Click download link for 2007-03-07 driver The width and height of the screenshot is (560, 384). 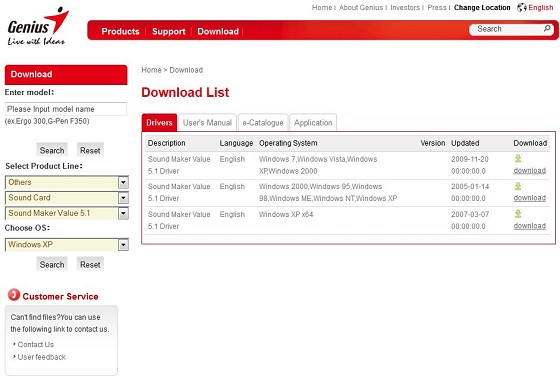coord(530,226)
